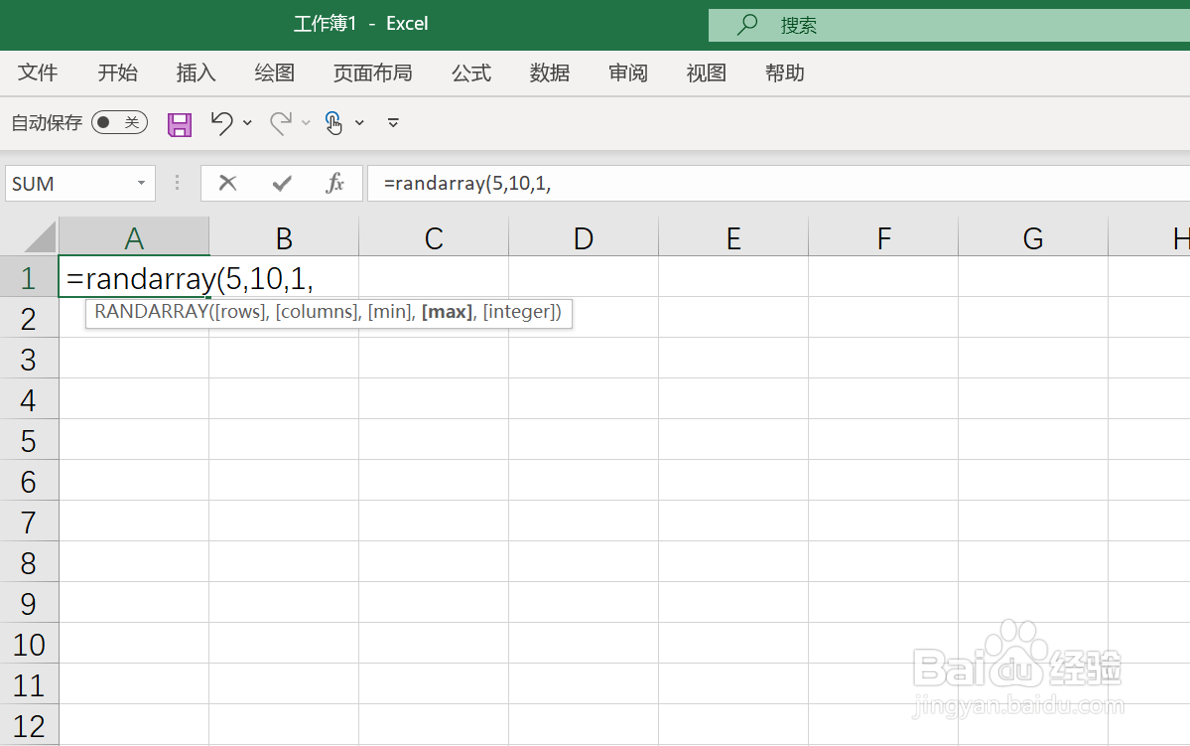Expand the Undo history dropdown

(x=247, y=122)
